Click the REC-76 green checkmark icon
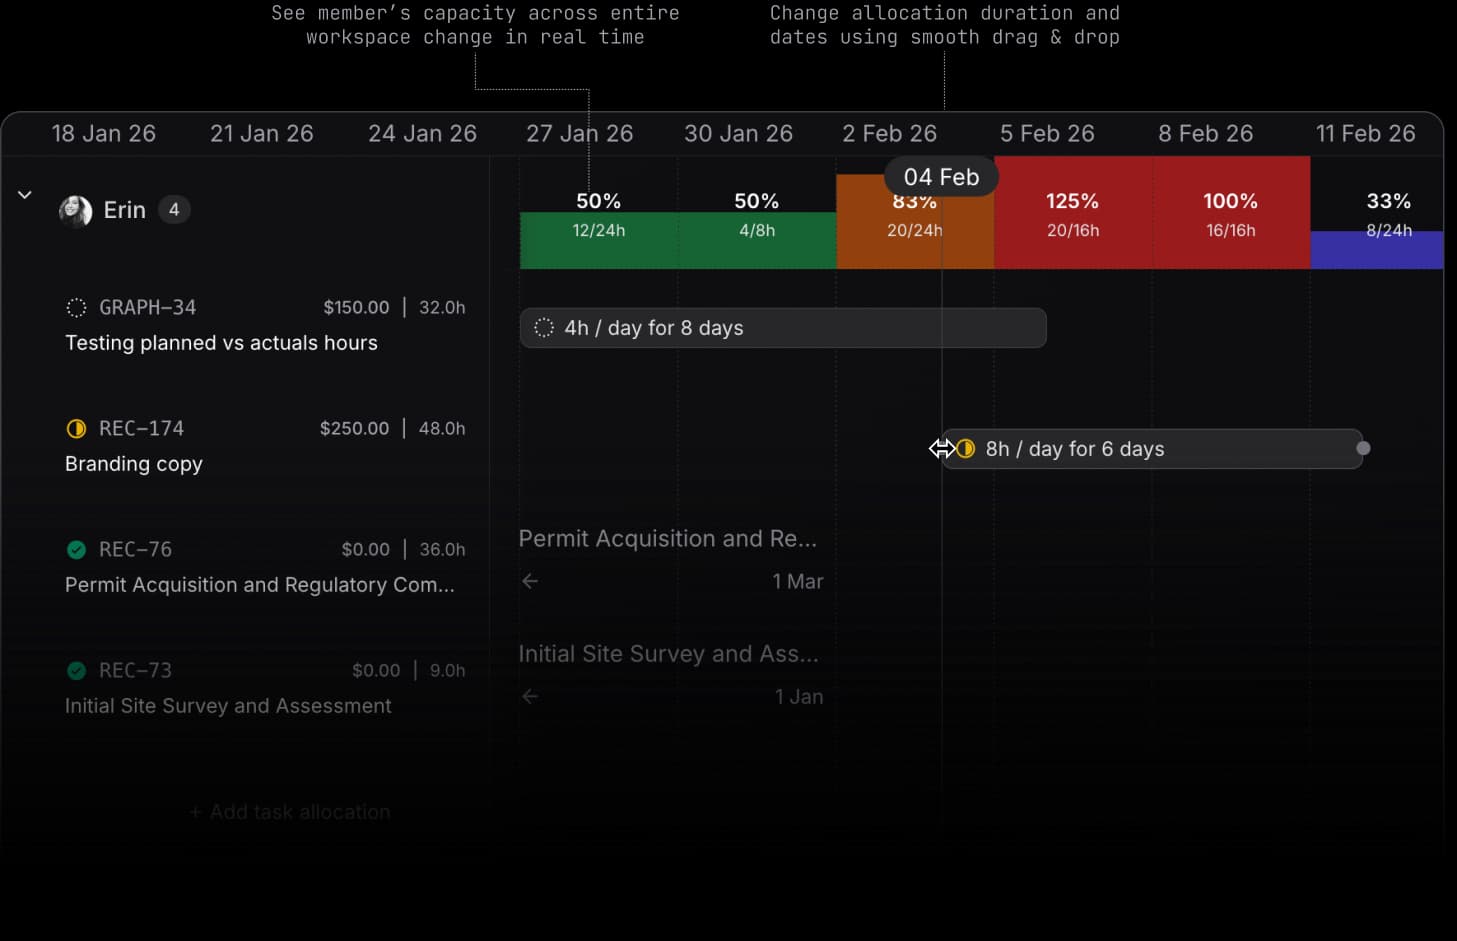Image resolution: width=1457 pixels, height=941 pixels. click(76, 550)
